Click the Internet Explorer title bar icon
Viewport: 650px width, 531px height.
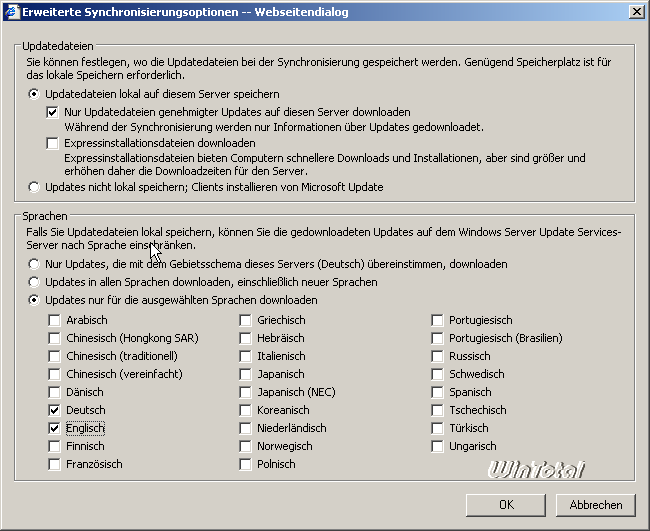point(12,12)
